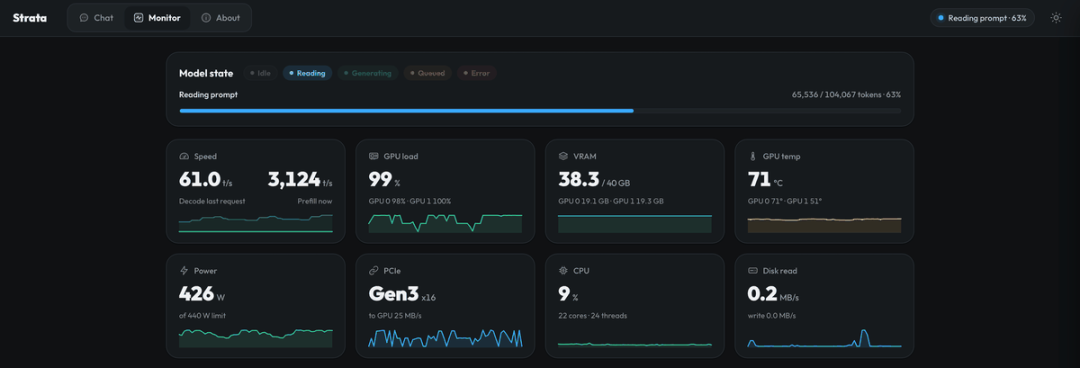This screenshot has width=1080, height=368.
Task: Click the Strata logo
Action: [30, 18]
